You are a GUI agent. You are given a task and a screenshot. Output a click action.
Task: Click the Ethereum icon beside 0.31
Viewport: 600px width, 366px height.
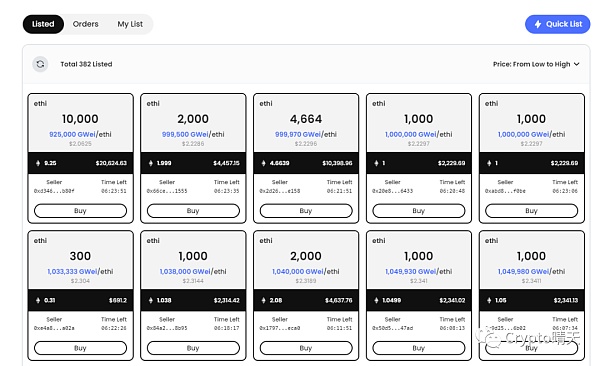coord(38,300)
